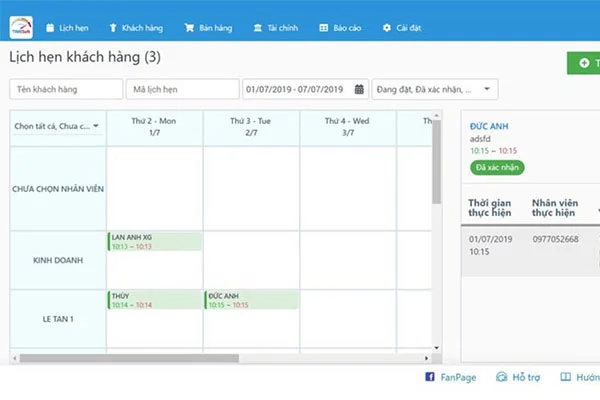Viewport: 600px width, 400px height.
Task: Expand the staff selection dropdown Chọn tất cả
Action: pos(56,126)
